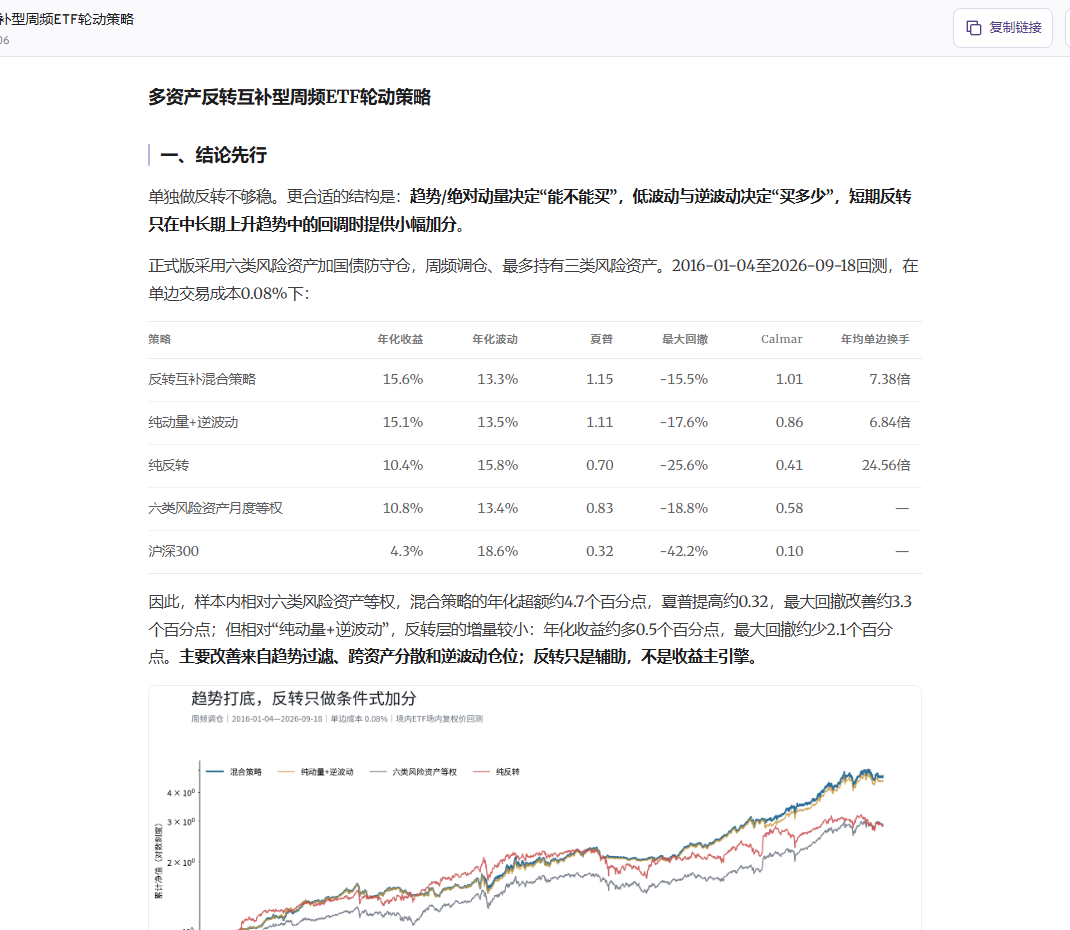Select the row label 纯动量+逆波动

pyautogui.click(x=193, y=422)
